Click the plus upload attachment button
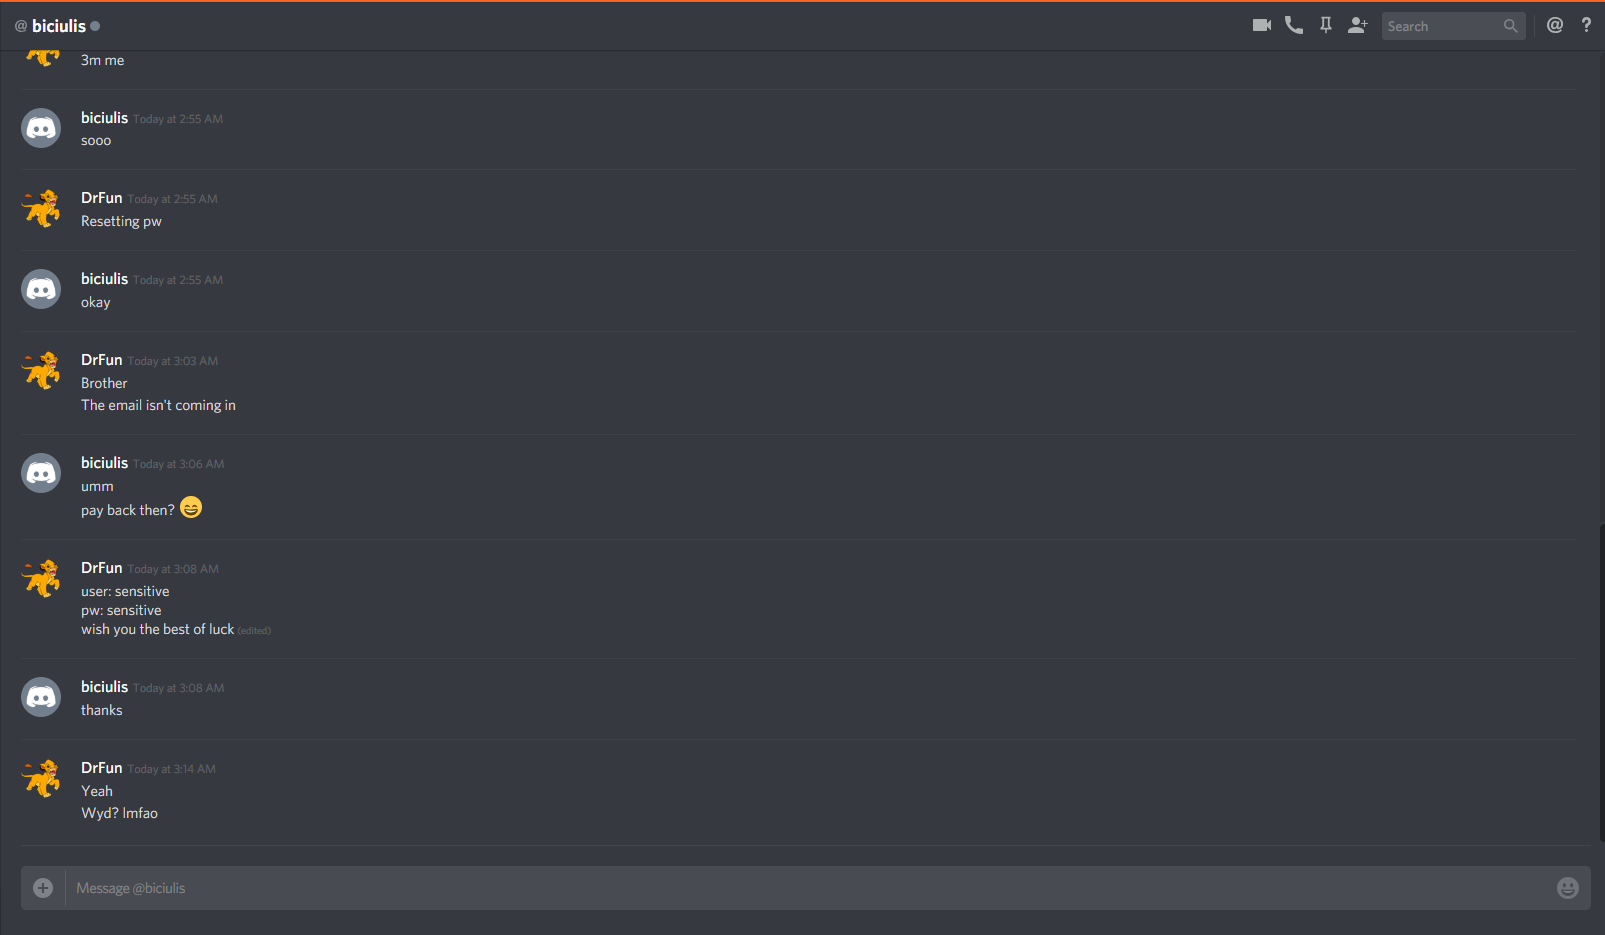This screenshot has height=935, width=1605. pos(43,888)
